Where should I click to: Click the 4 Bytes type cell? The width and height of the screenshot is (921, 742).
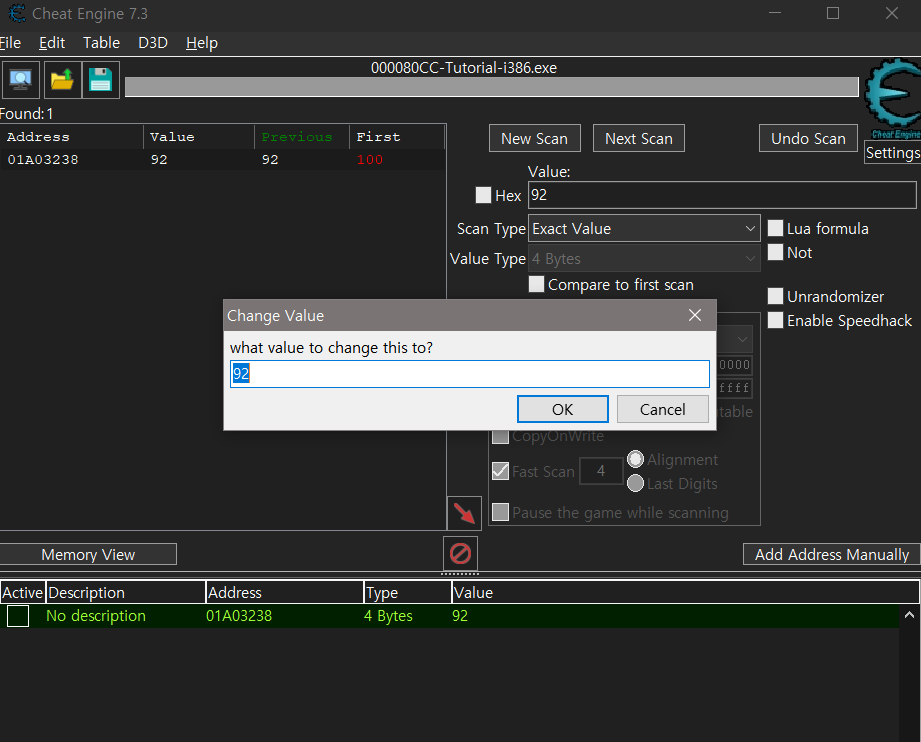(388, 616)
